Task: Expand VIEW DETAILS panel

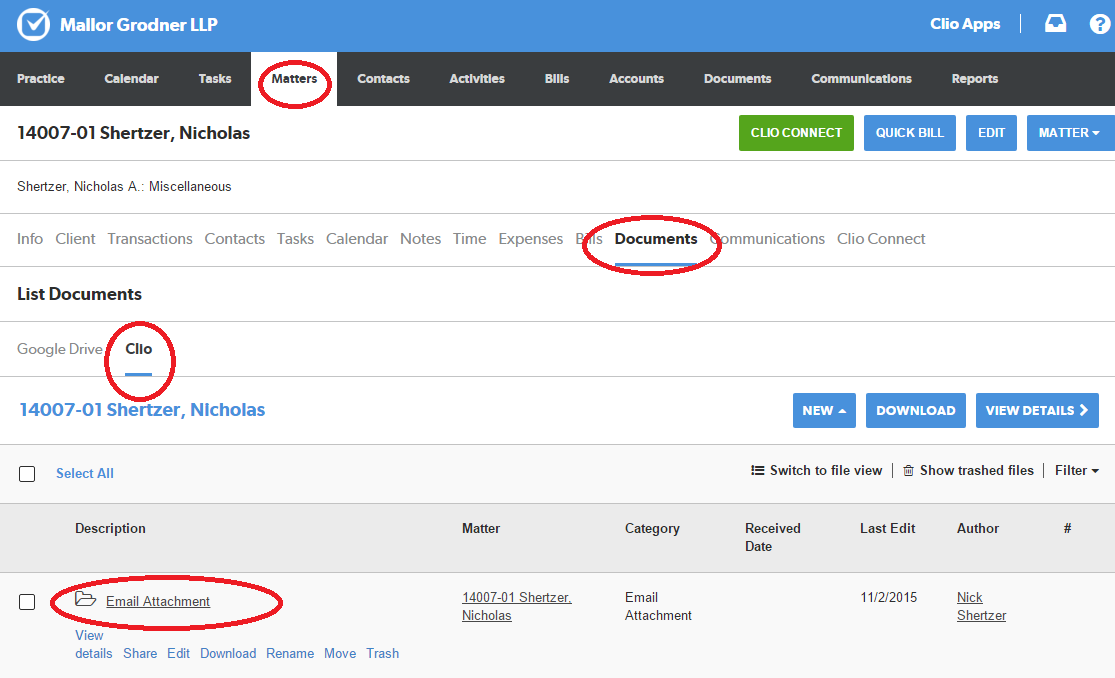Action: pos(1037,410)
